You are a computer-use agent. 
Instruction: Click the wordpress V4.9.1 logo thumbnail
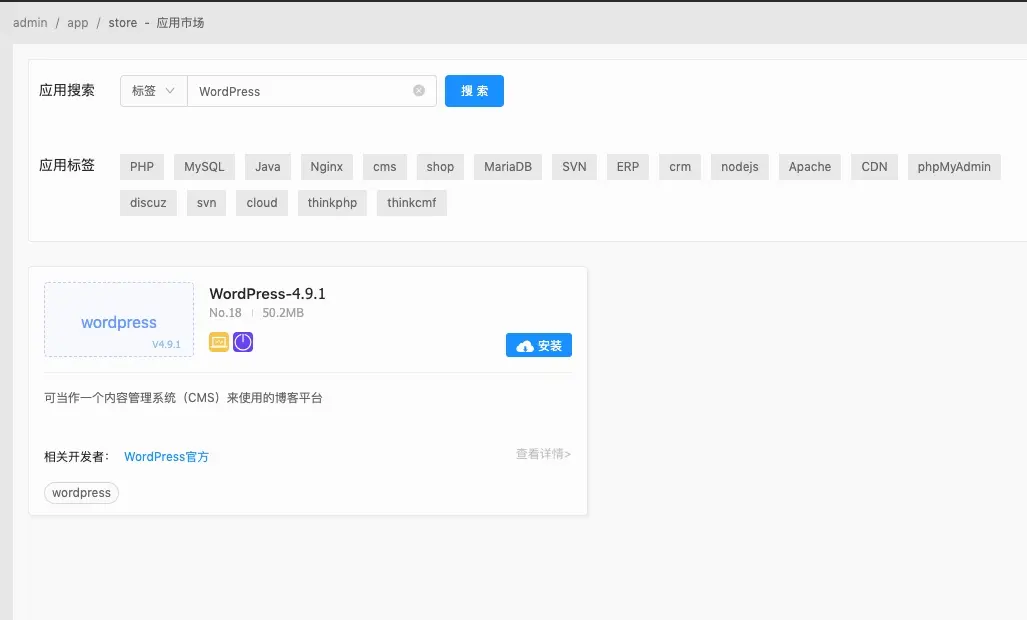[x=119, y=319]
